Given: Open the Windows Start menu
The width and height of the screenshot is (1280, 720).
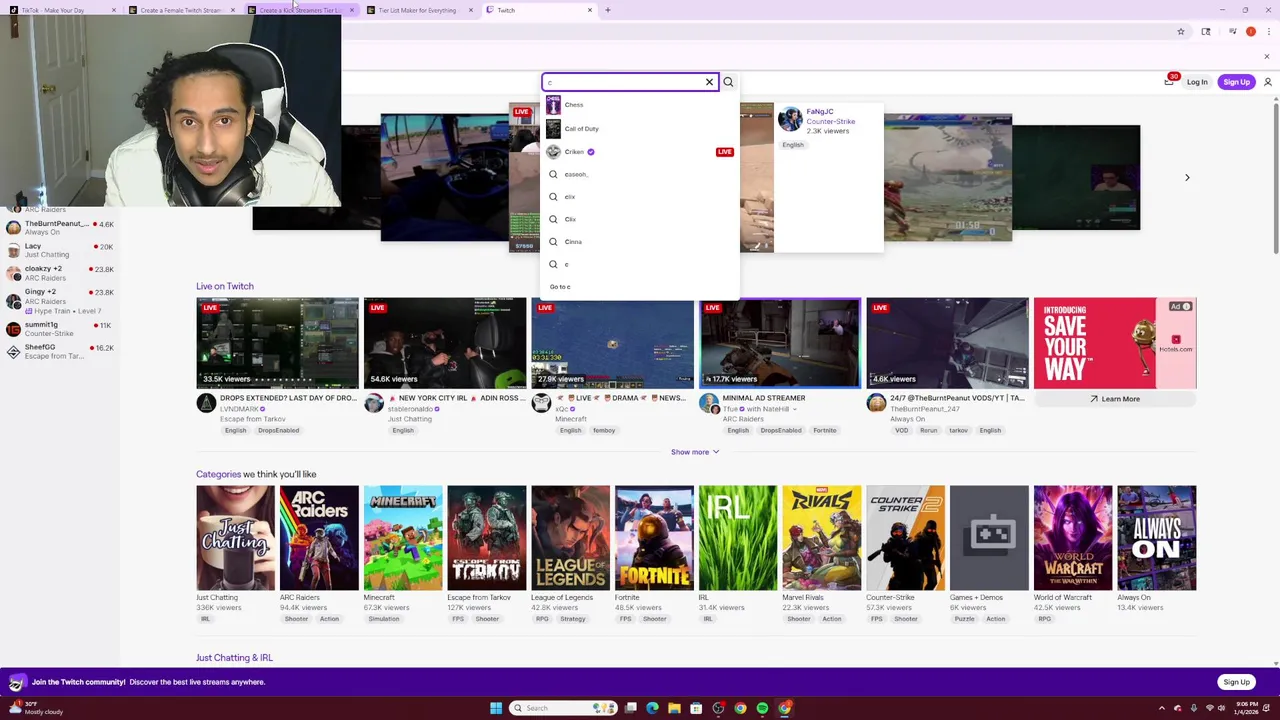Looking at the screenshot, I should click(496, 708).
